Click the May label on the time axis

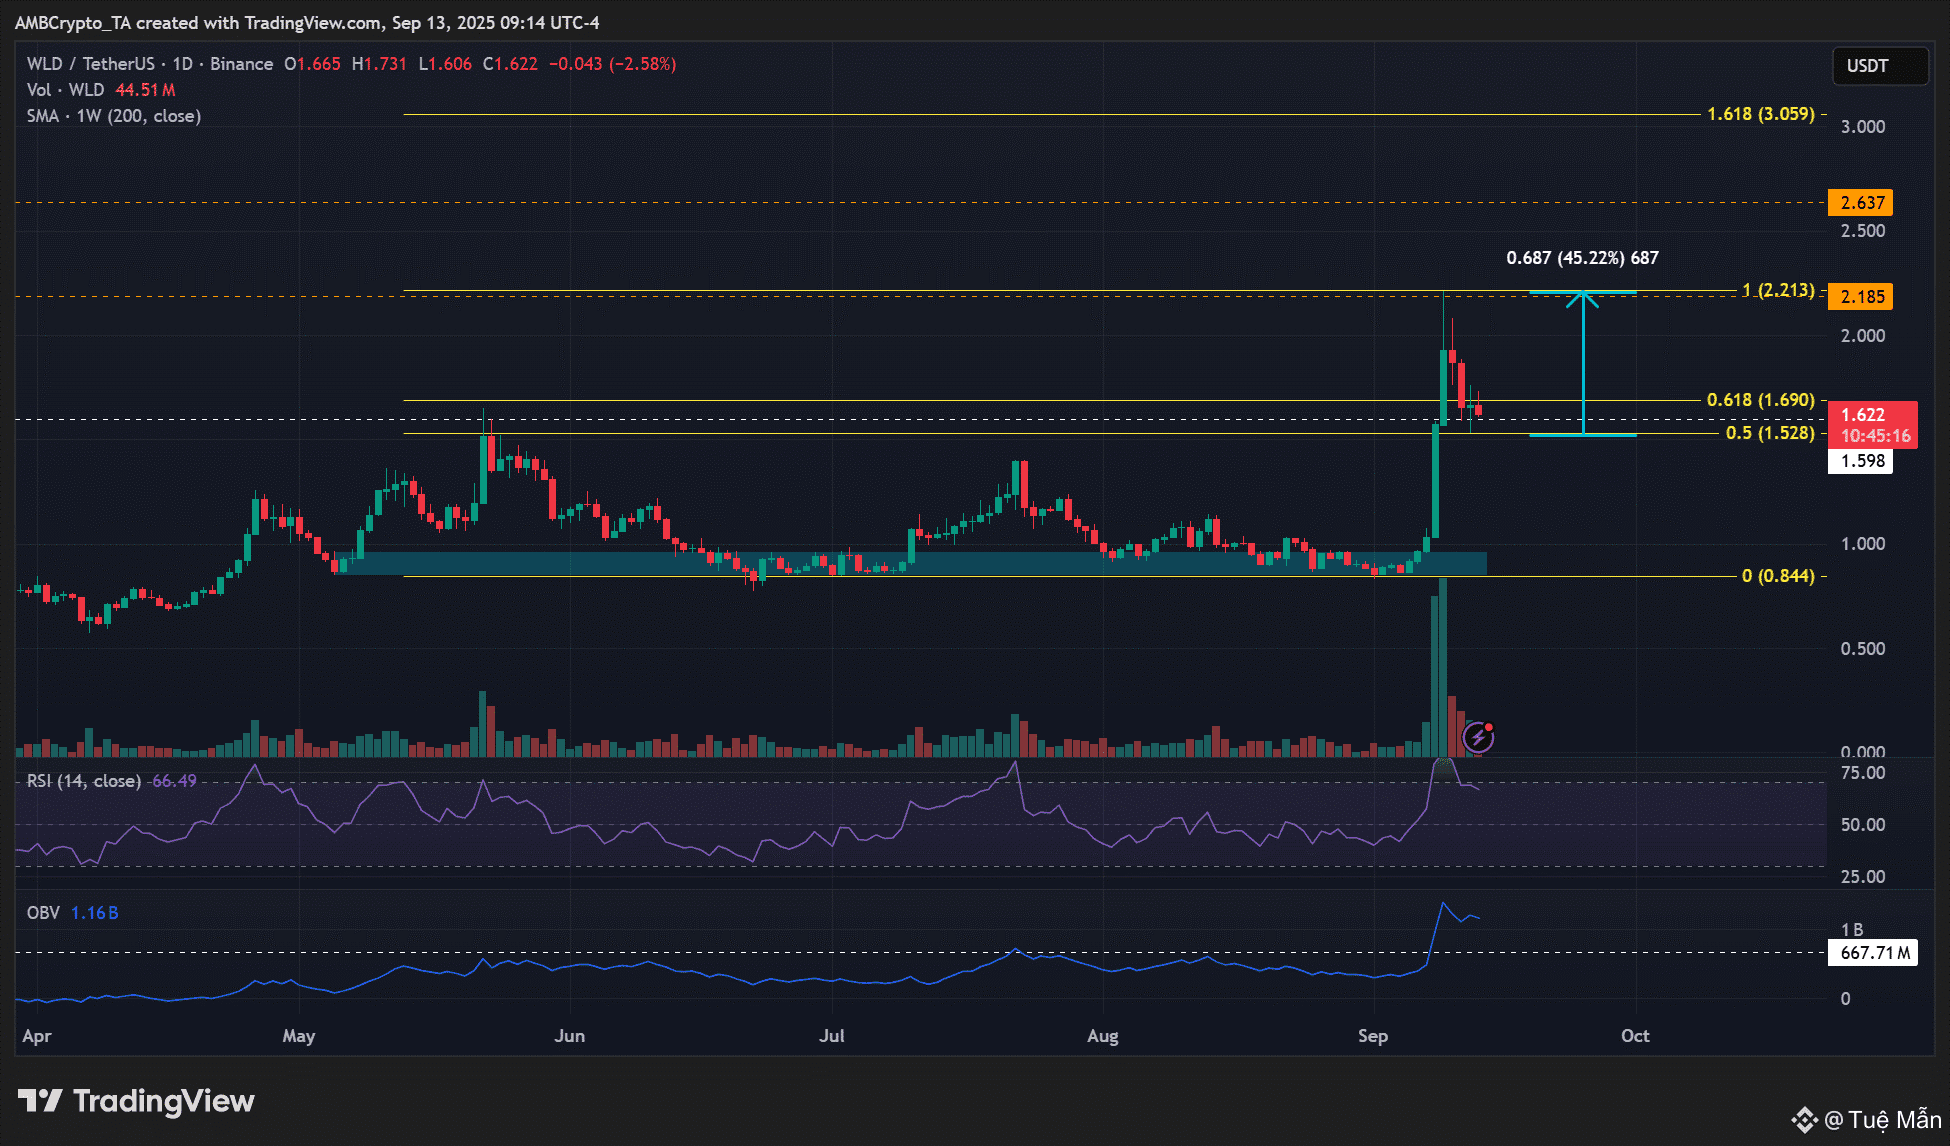click(299, 1036)
